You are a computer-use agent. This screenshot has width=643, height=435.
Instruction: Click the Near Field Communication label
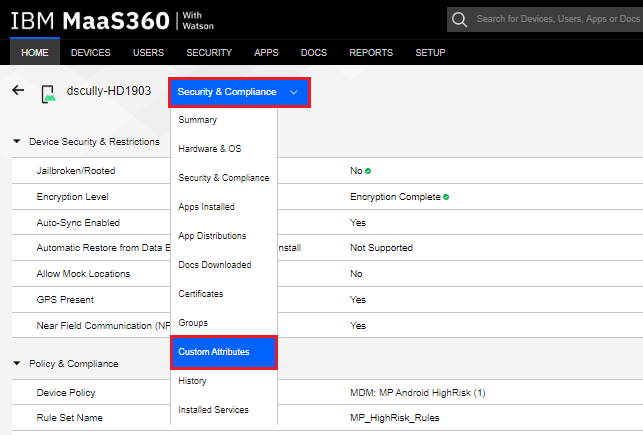[103, 326]
